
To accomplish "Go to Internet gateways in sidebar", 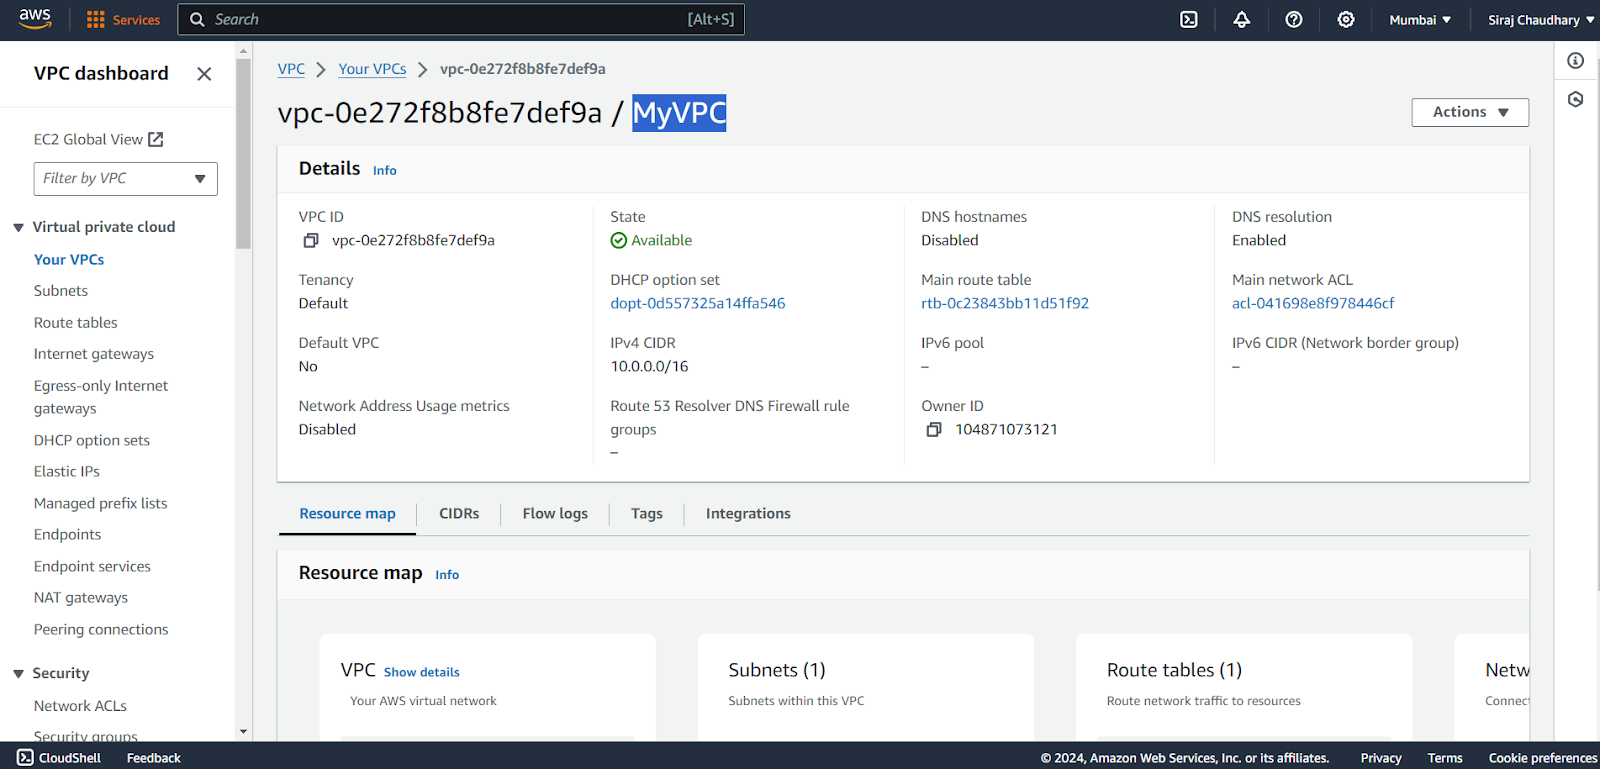I will coord(94,354).
